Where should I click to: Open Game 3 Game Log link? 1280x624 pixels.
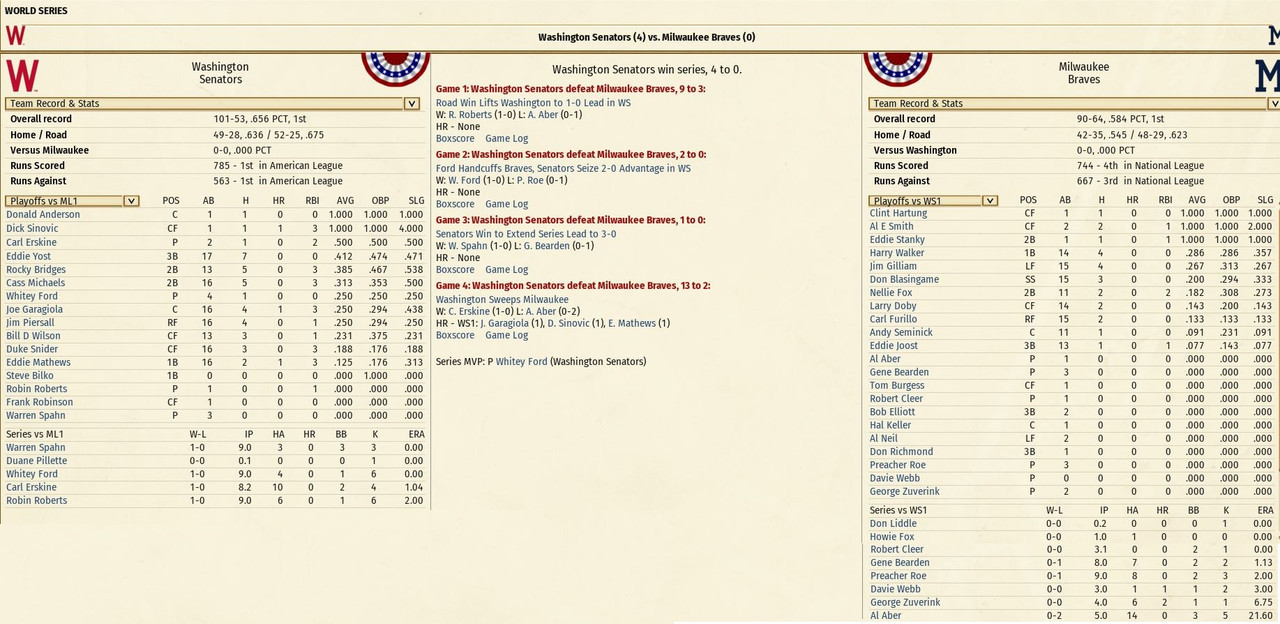click(x=506, y=270)
